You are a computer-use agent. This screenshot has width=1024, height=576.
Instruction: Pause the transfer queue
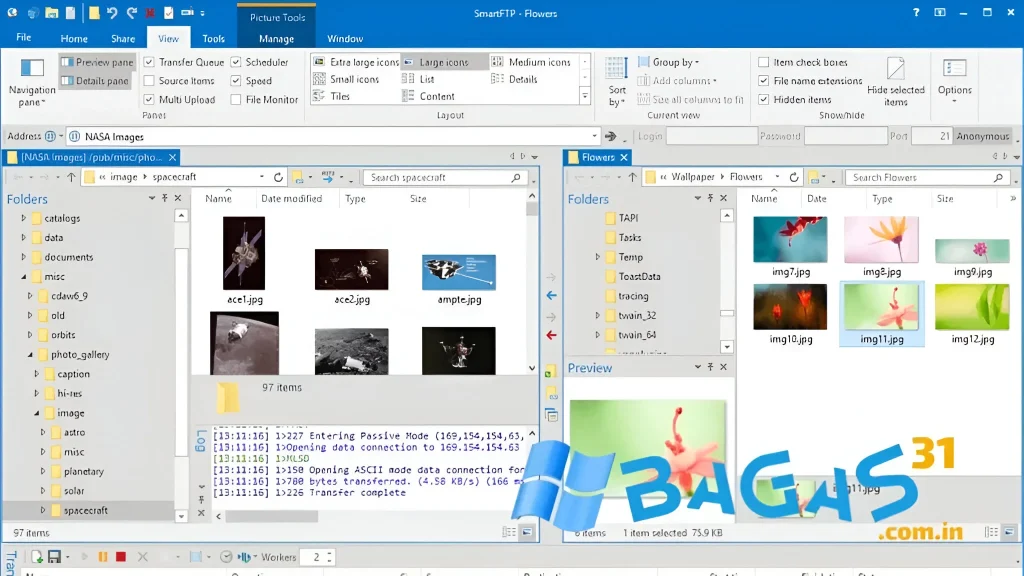coord(103,557)
